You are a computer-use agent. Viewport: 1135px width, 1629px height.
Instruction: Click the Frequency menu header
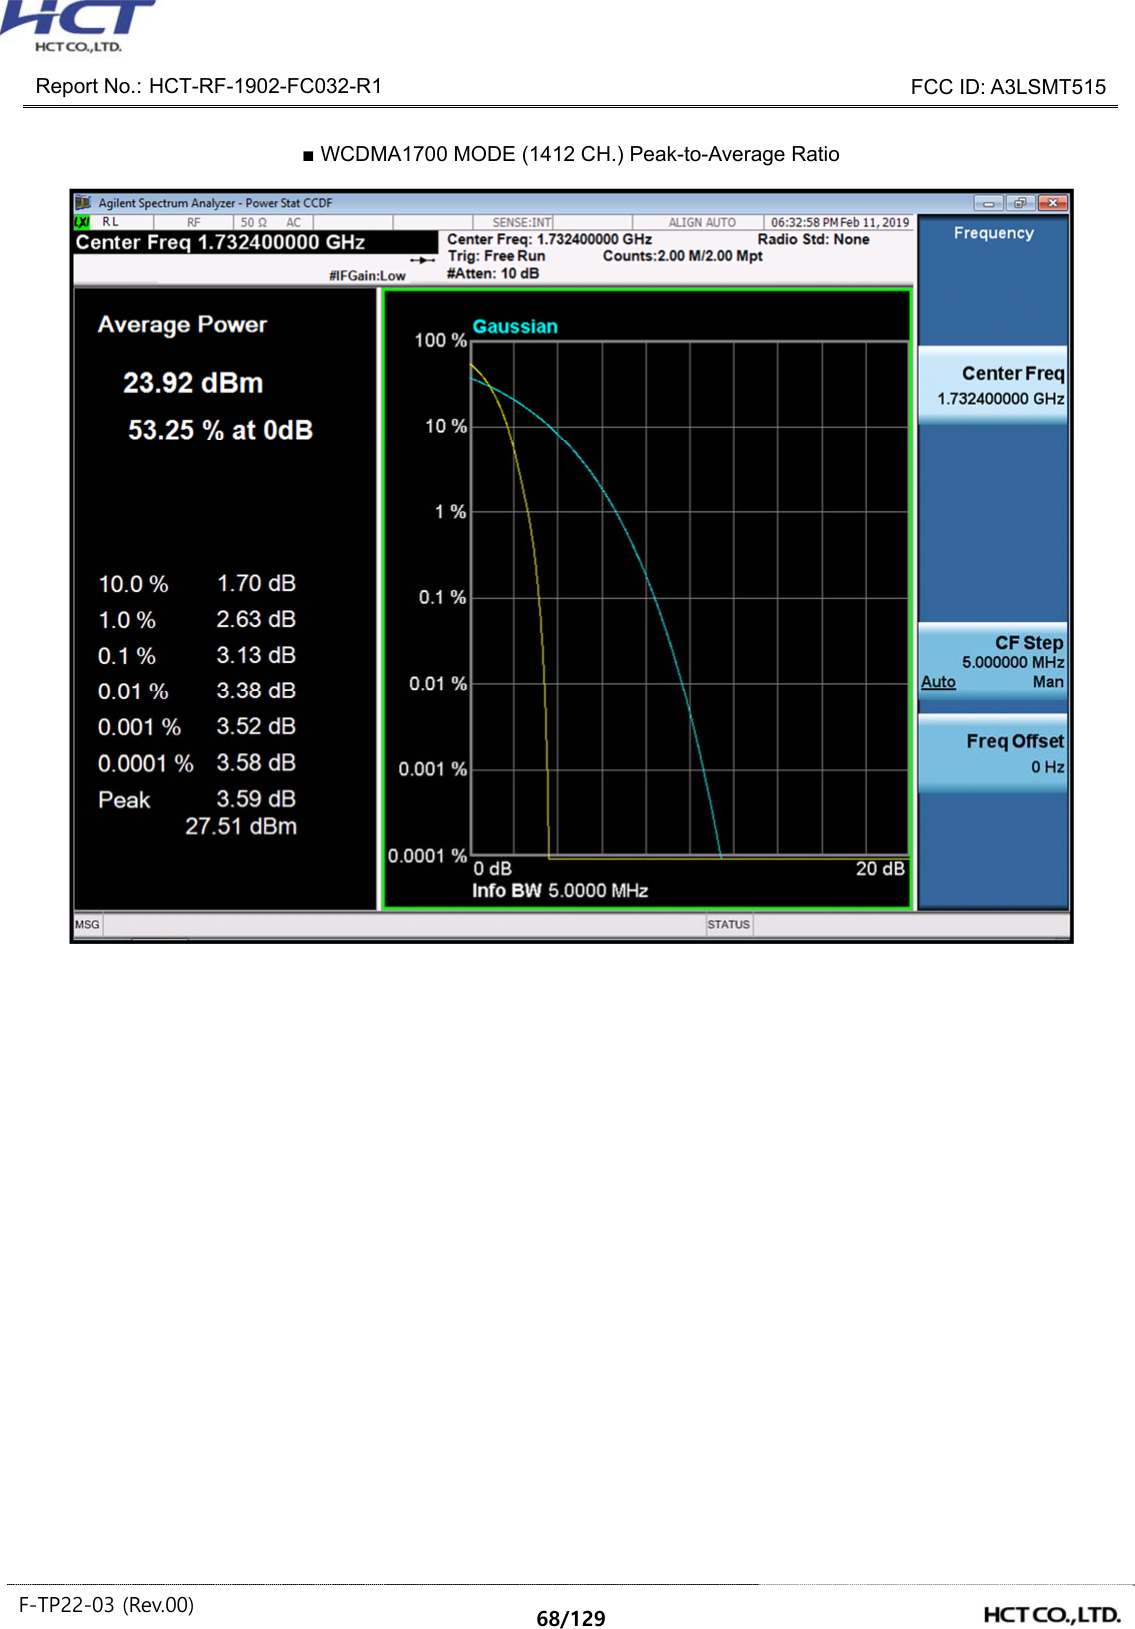993,233
